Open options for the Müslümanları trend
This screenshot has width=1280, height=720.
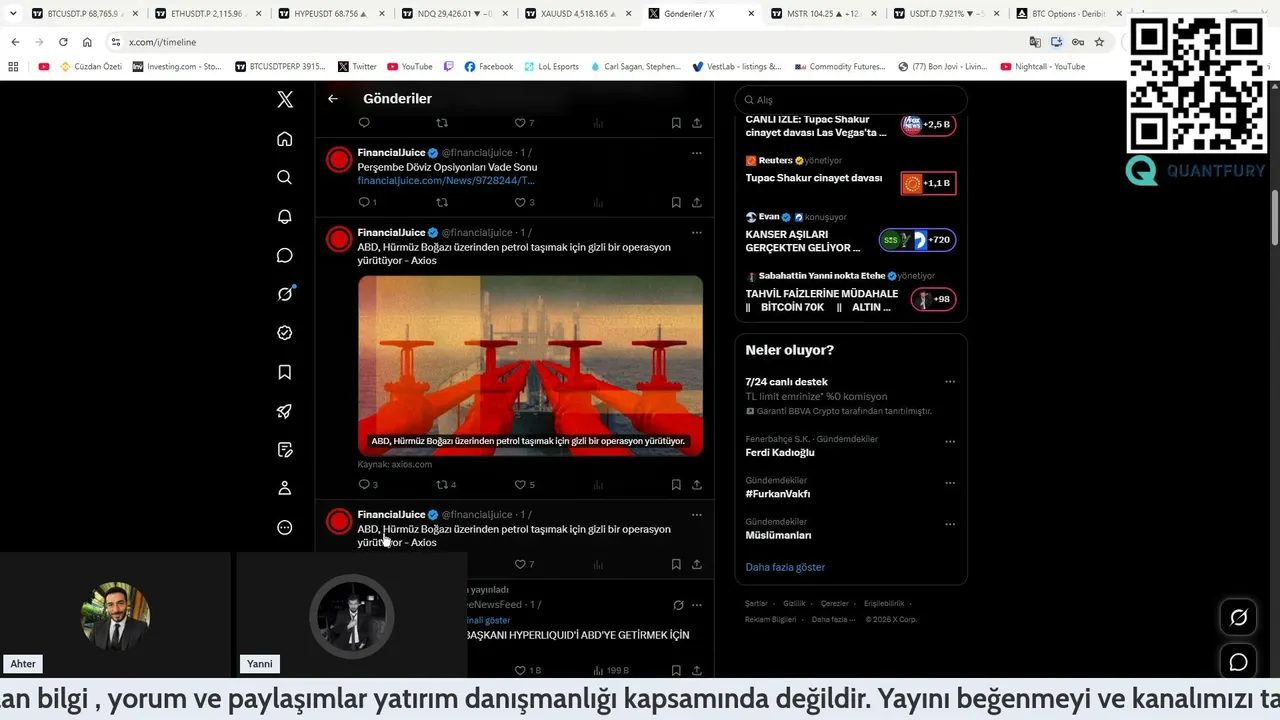(950, 524)
